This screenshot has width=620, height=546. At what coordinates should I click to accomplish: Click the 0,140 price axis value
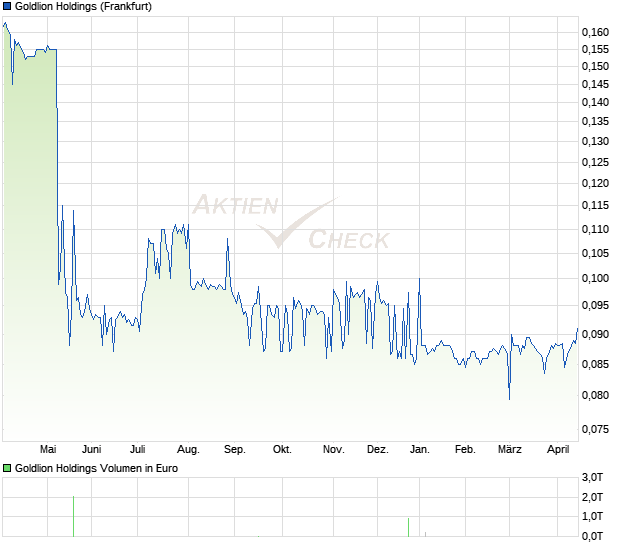[595, 102]
